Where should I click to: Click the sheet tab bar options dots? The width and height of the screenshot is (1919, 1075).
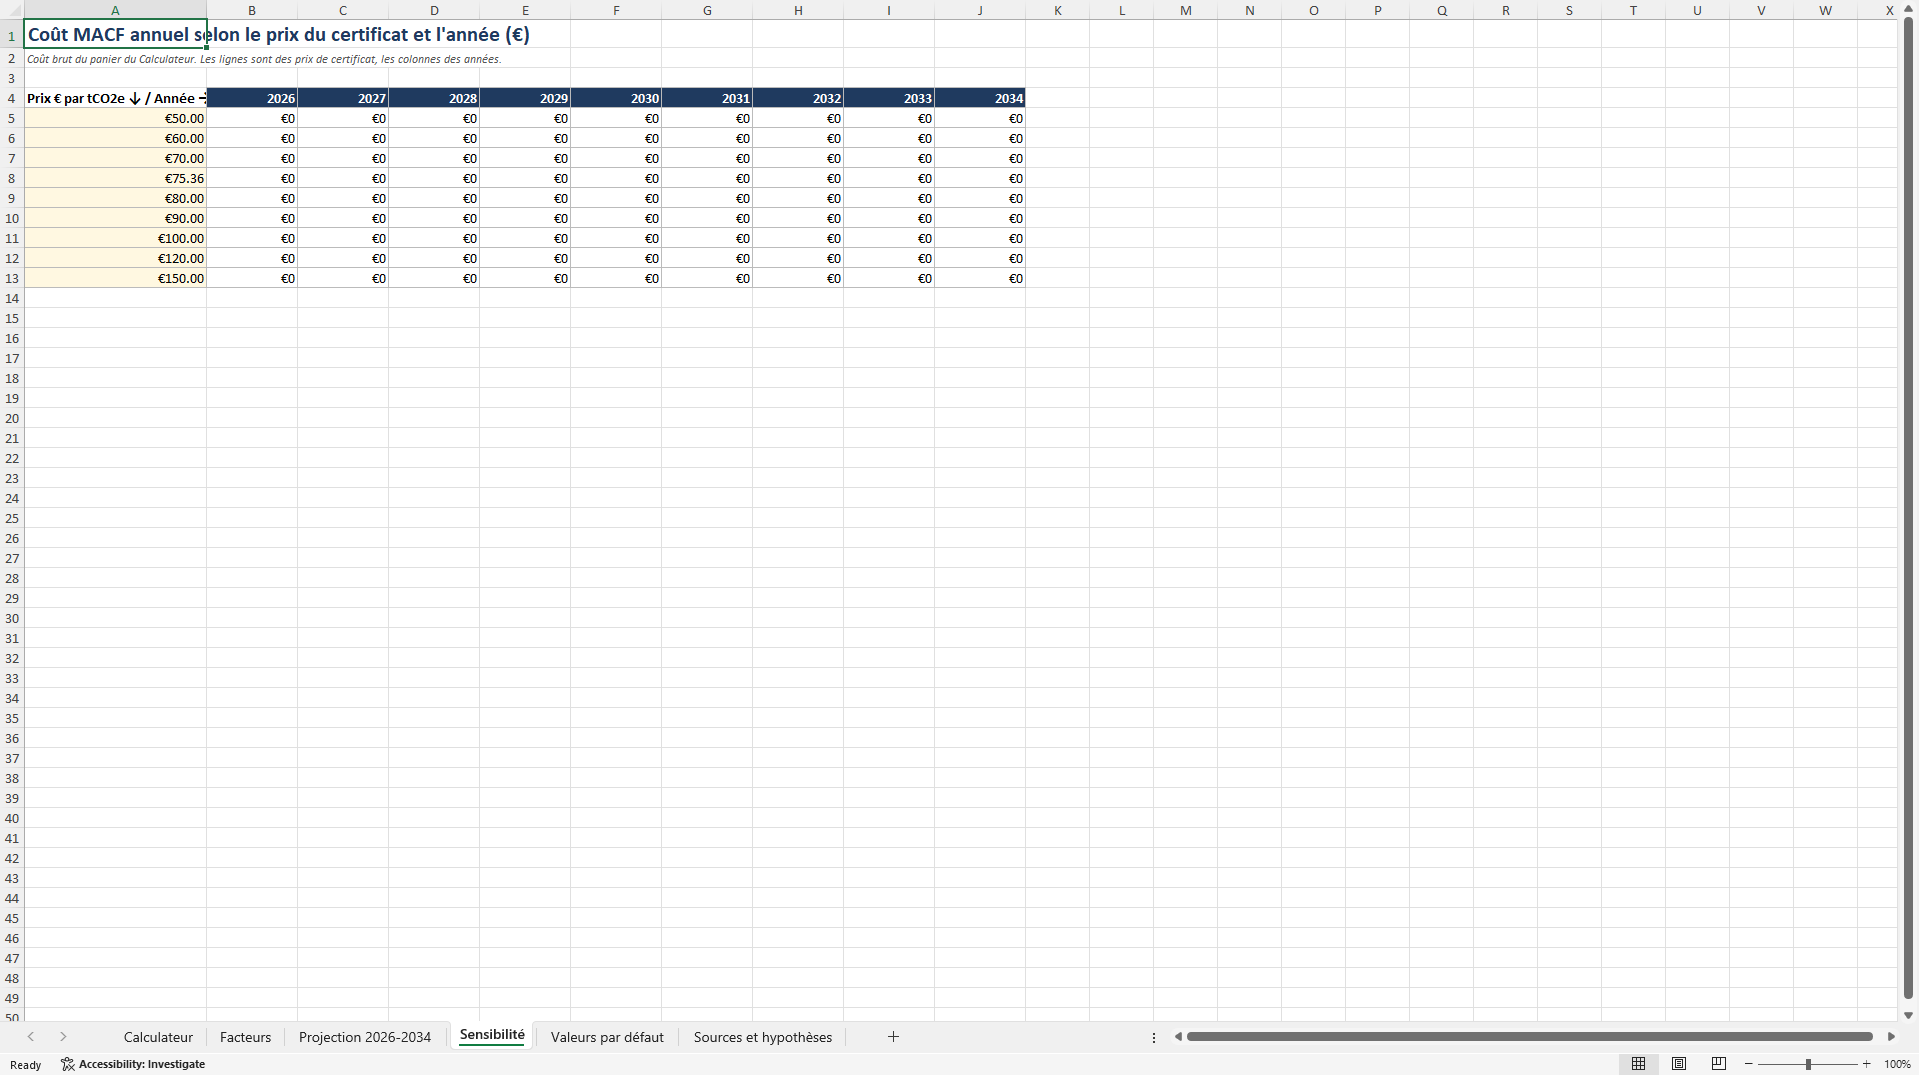1154,1038
